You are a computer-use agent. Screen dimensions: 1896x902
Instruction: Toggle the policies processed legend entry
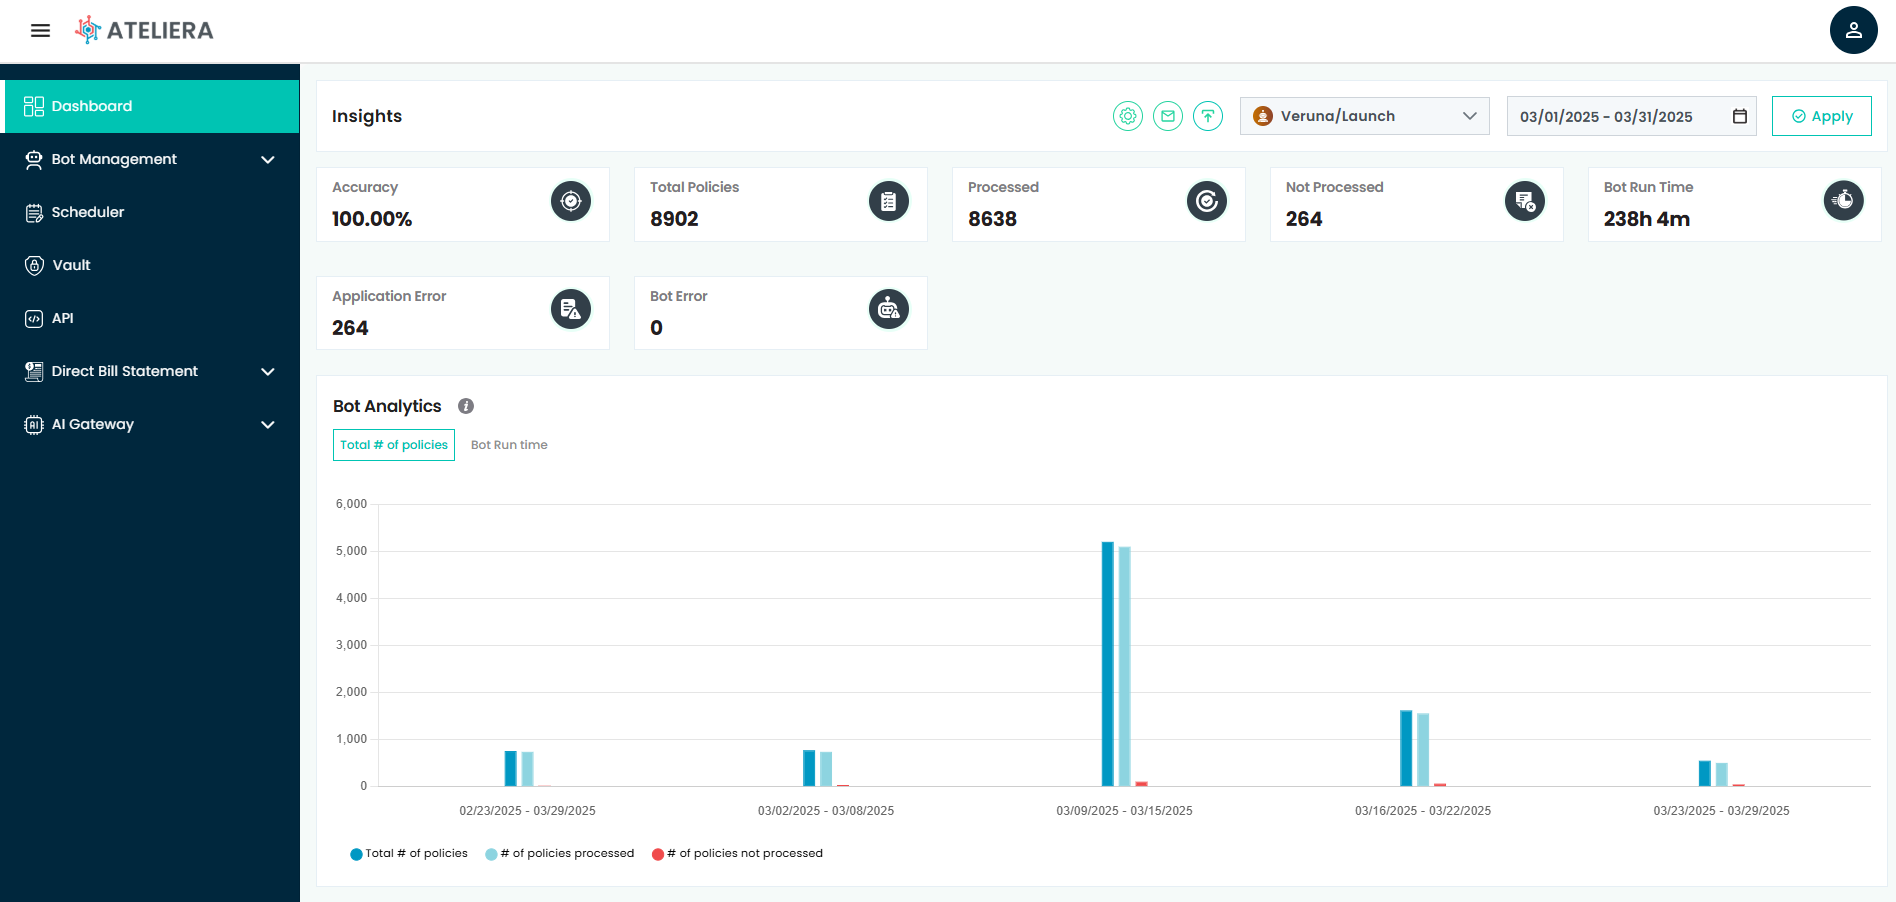[559, 853]
